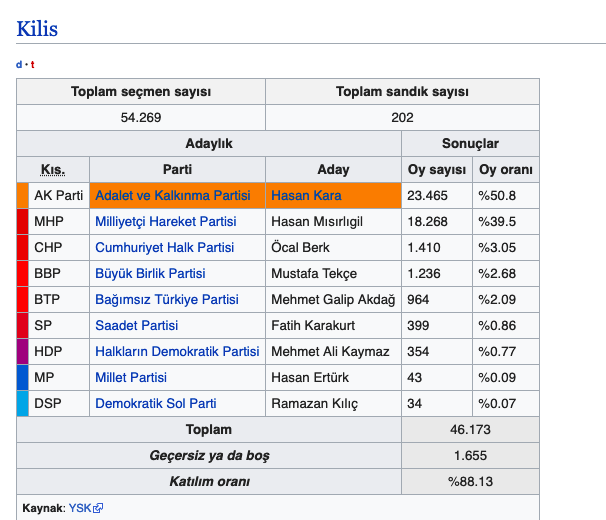Click the light blue DSP color cell
606x520 pixels.
pyautogui.click(x=22, y=403)
